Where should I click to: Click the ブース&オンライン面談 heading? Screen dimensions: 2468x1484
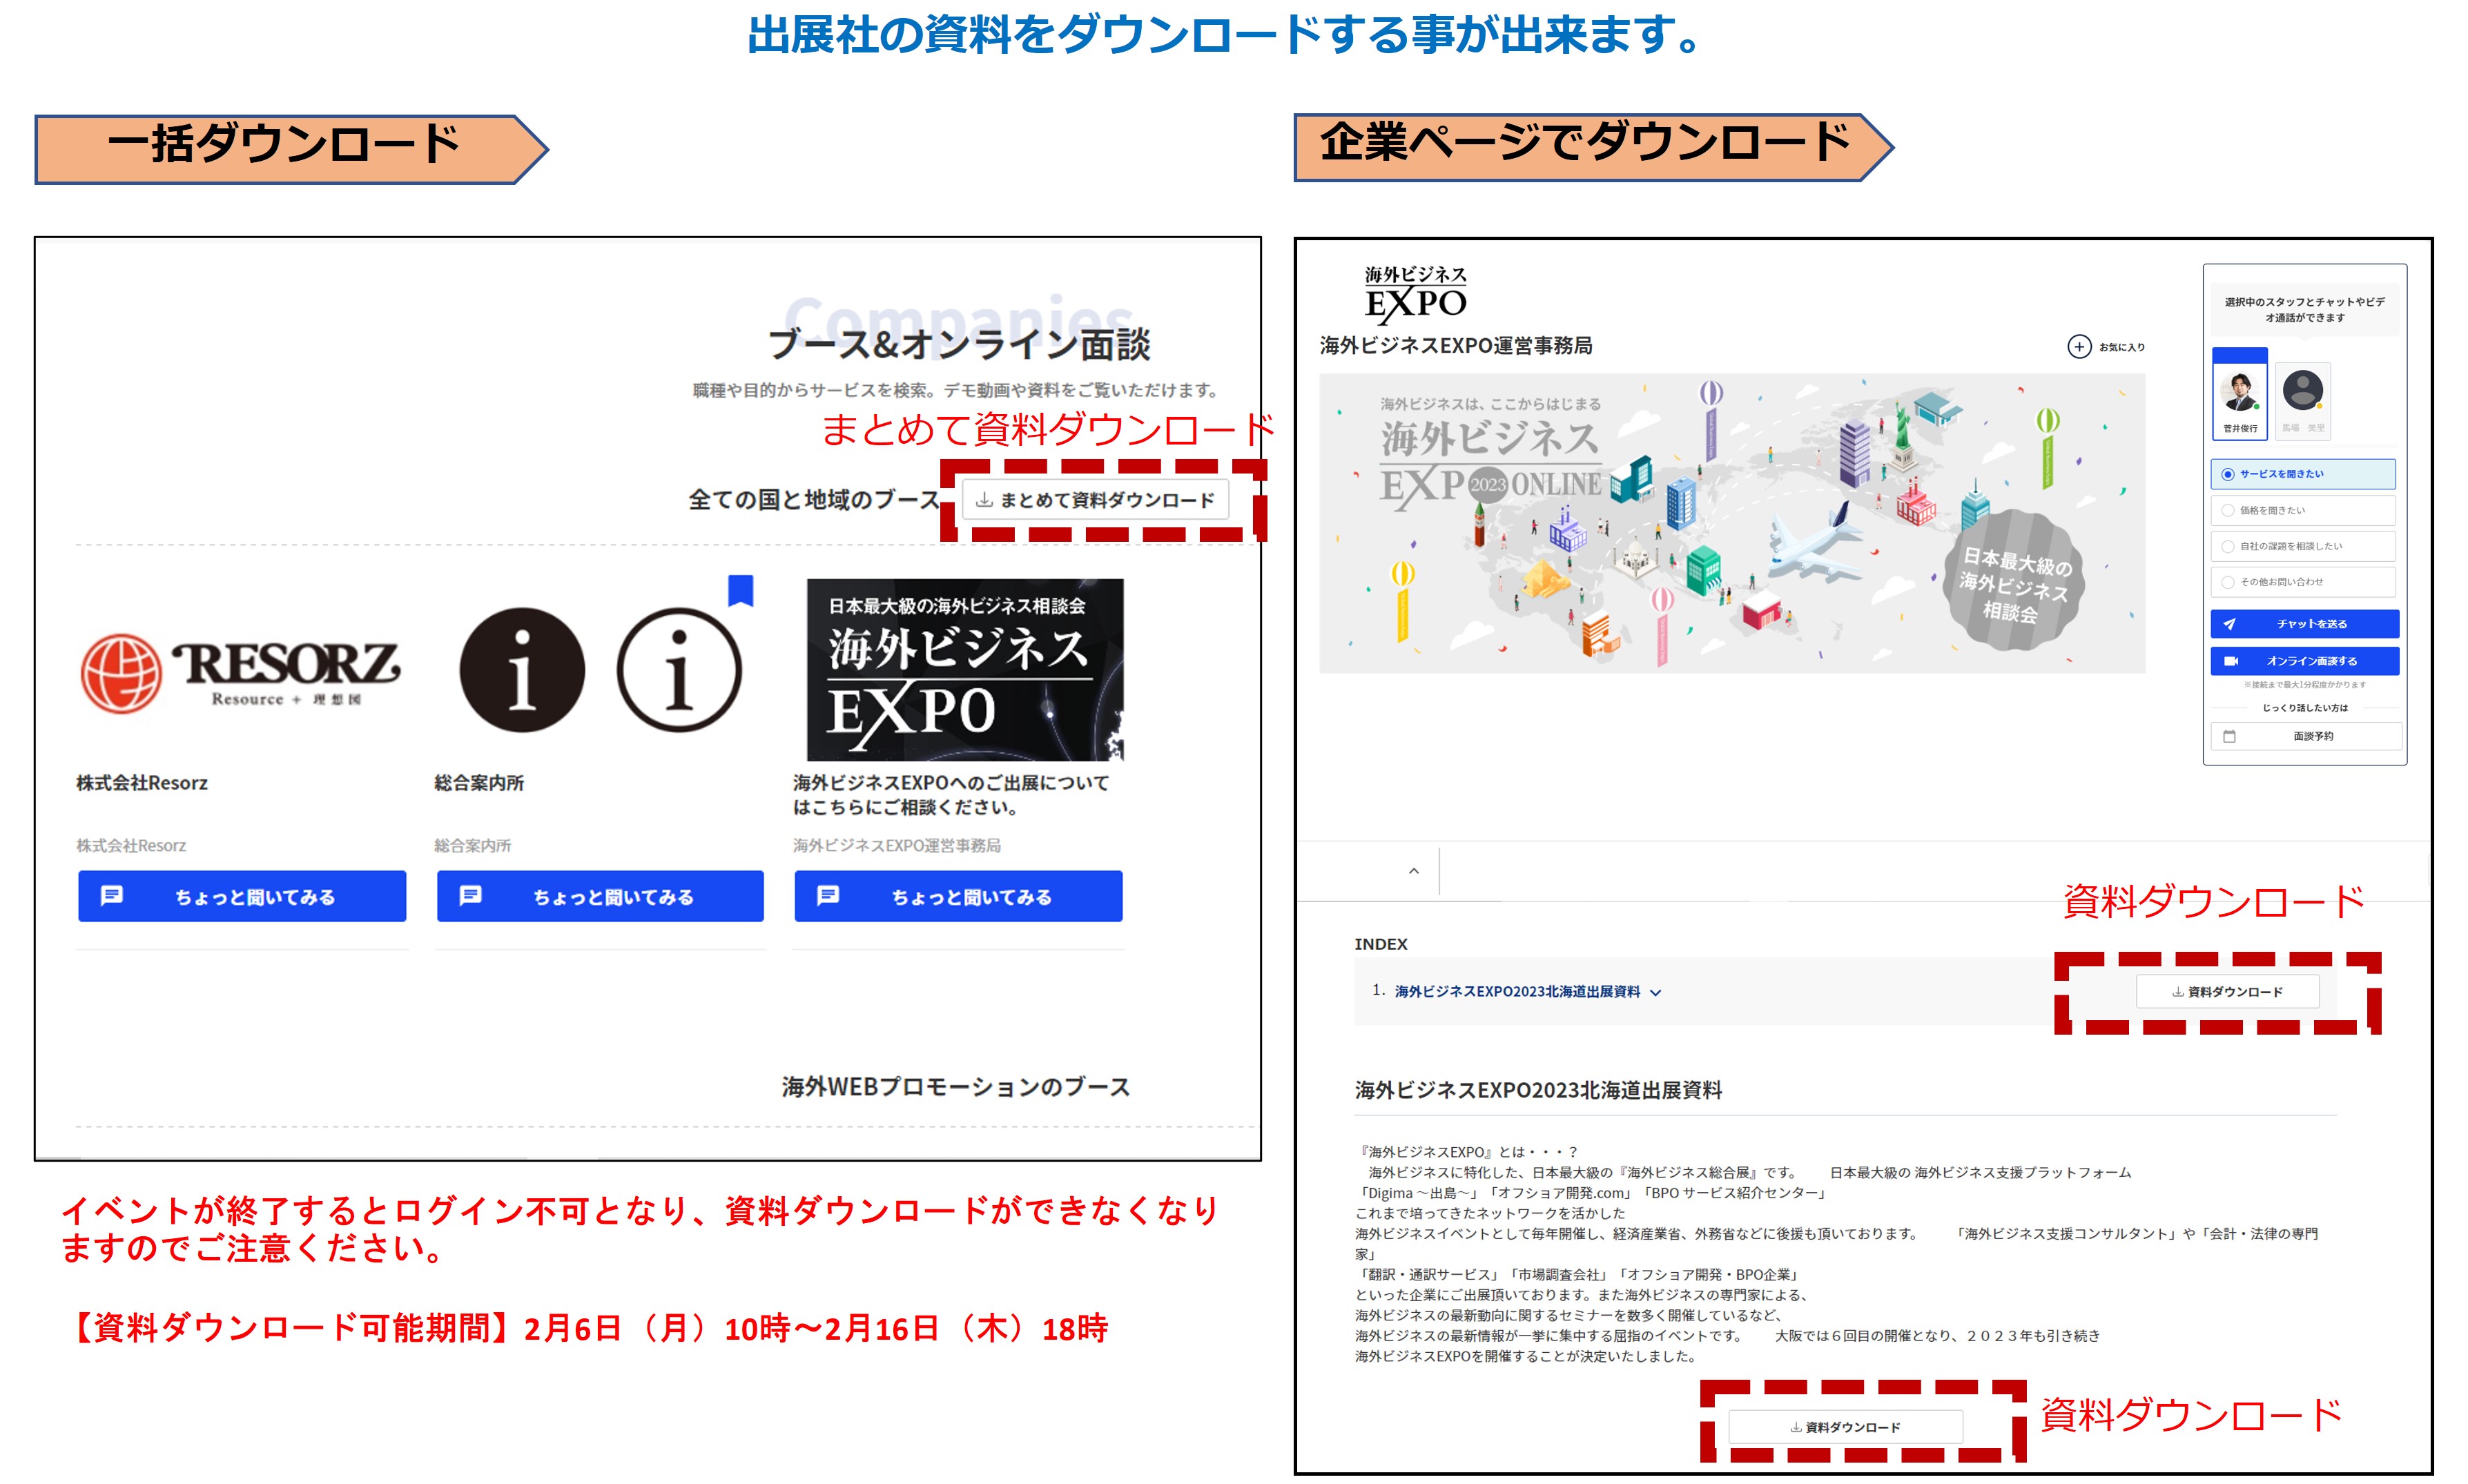point(959,344)
